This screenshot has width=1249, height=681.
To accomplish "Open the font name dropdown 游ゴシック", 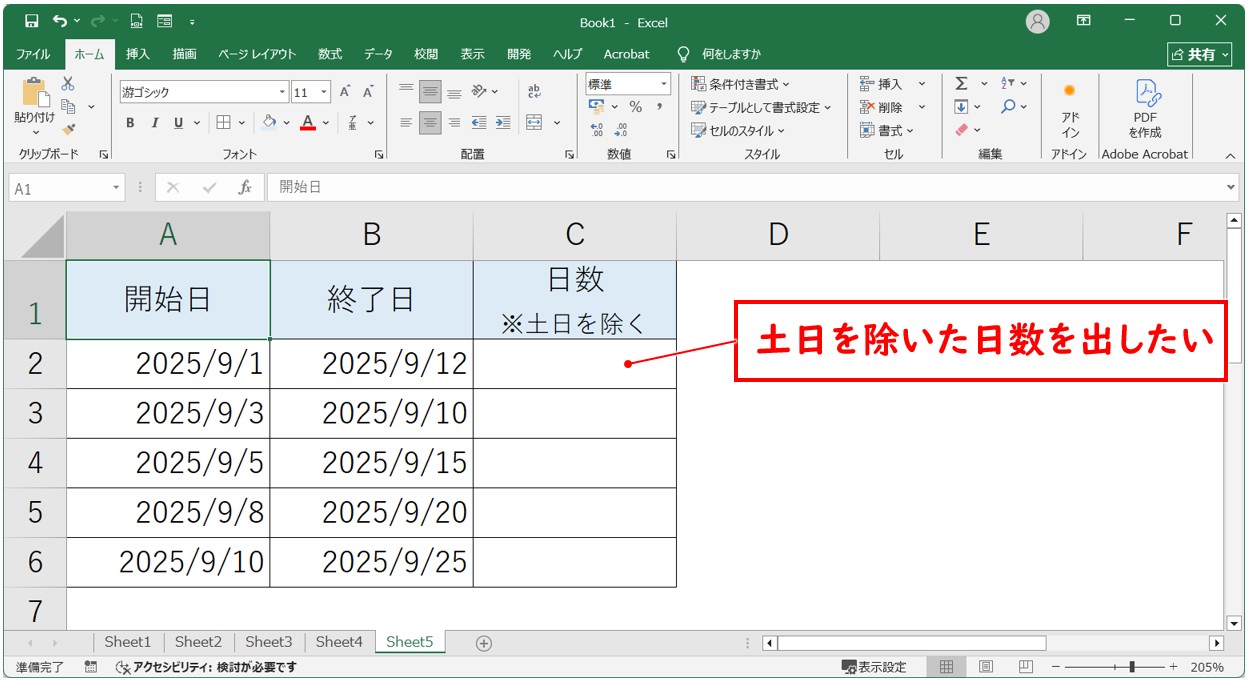I will [283, 92].
